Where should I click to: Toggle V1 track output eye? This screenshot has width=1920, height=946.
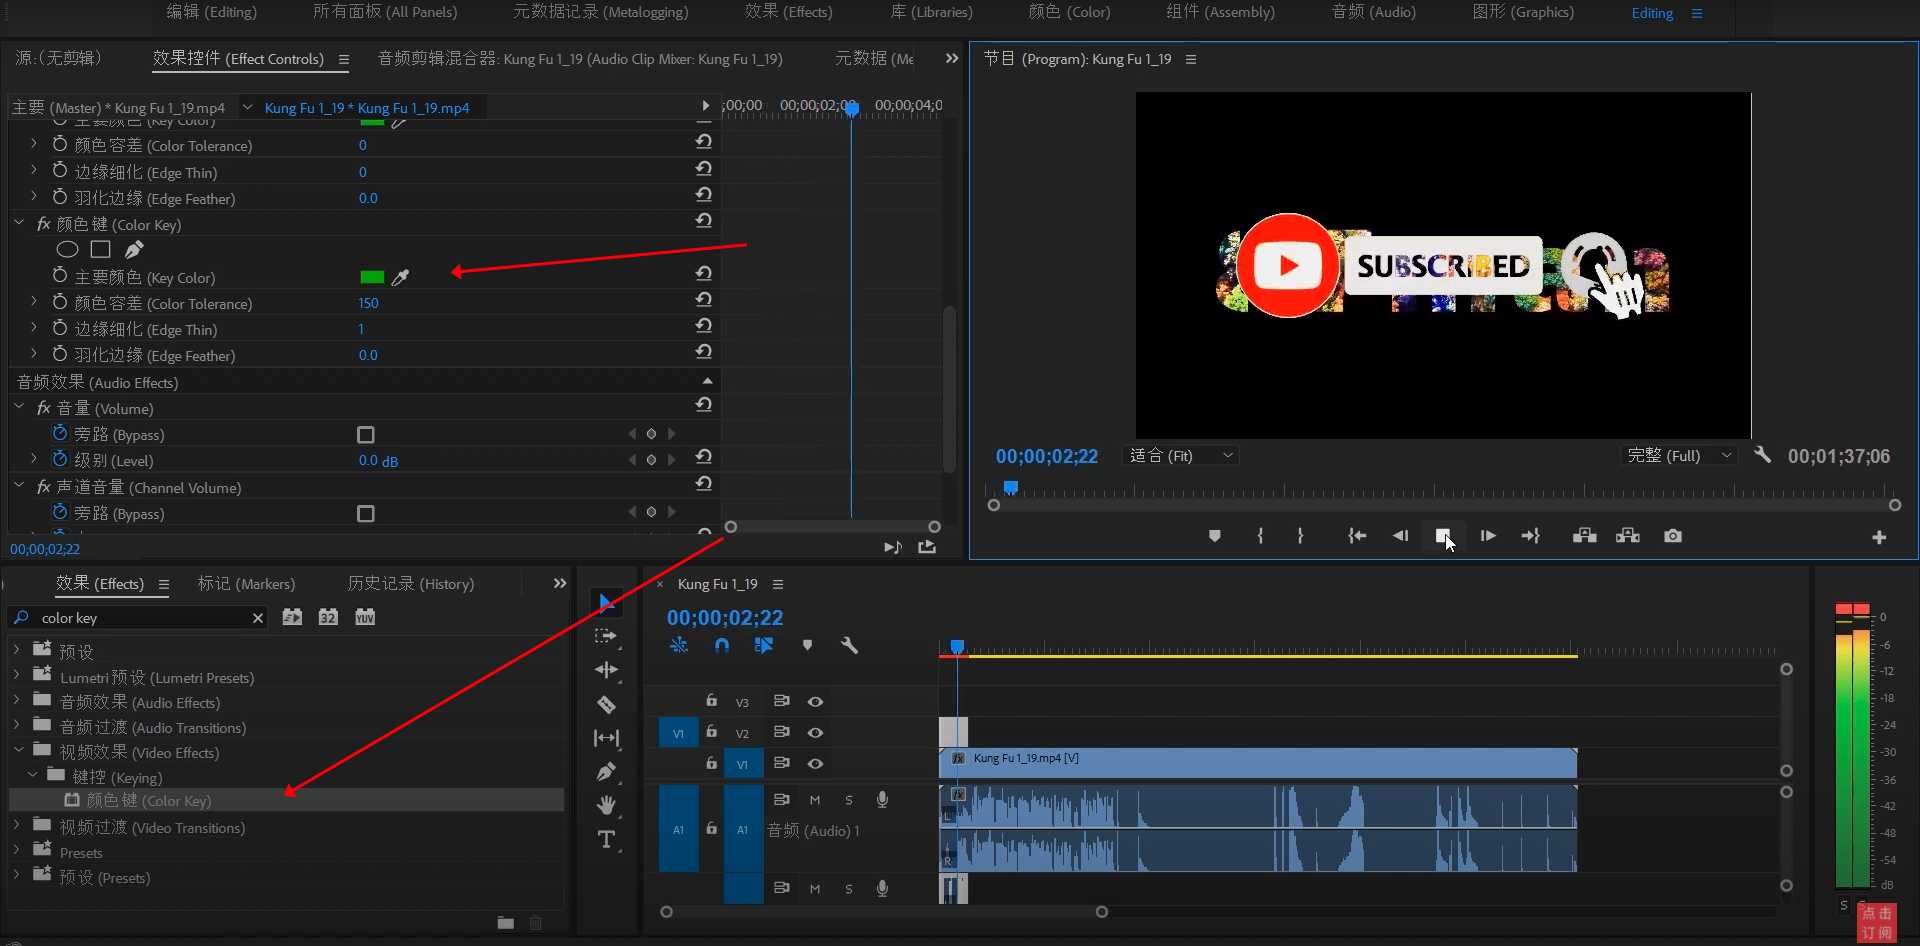click(815, 764)
